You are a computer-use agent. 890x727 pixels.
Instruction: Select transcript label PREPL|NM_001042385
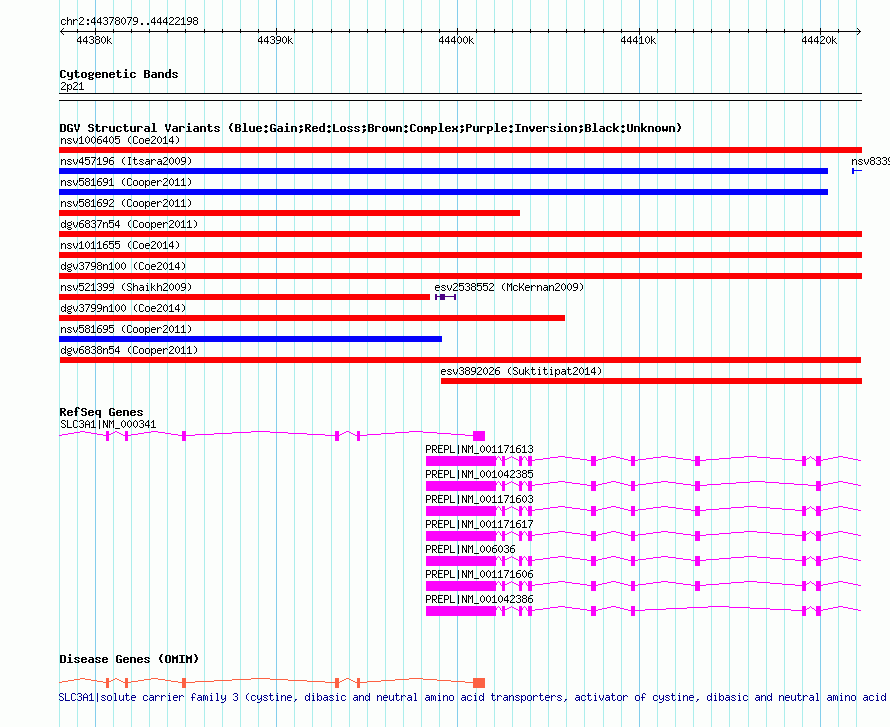coord(480,474)
